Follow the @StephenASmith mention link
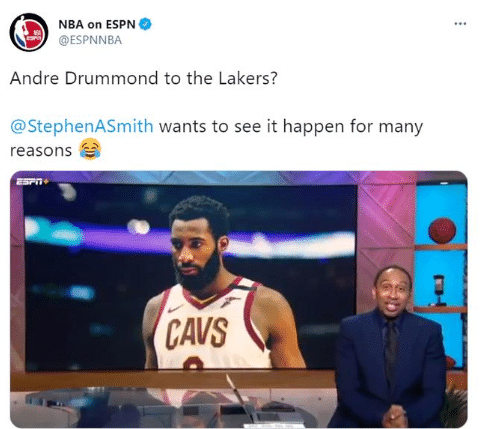 tap(82, 126)
